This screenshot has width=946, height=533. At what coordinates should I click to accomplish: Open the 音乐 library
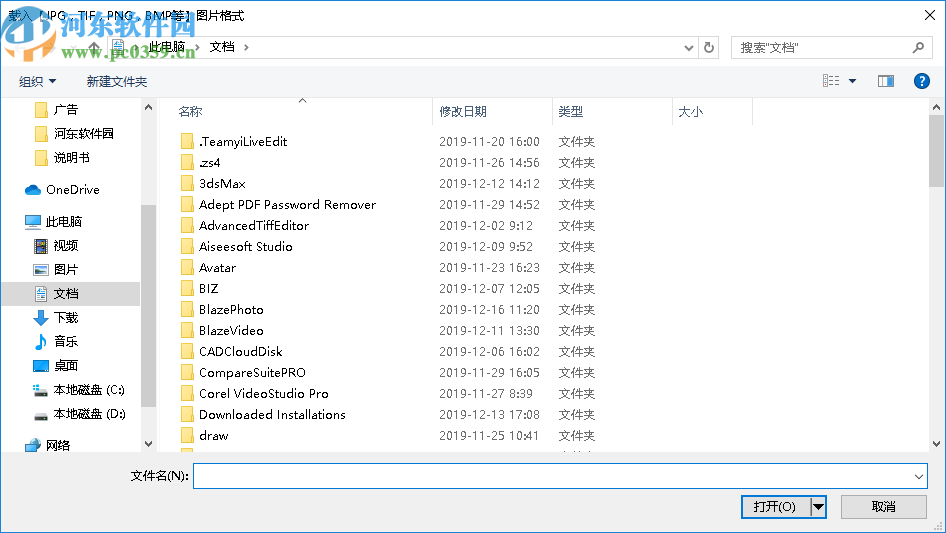(x=56, y=342)
